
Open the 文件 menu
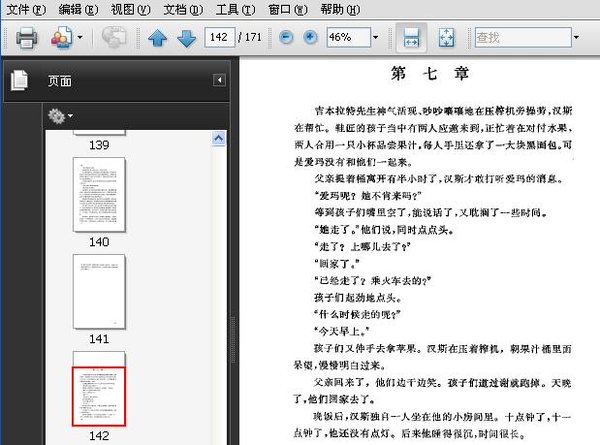(24, 9)
